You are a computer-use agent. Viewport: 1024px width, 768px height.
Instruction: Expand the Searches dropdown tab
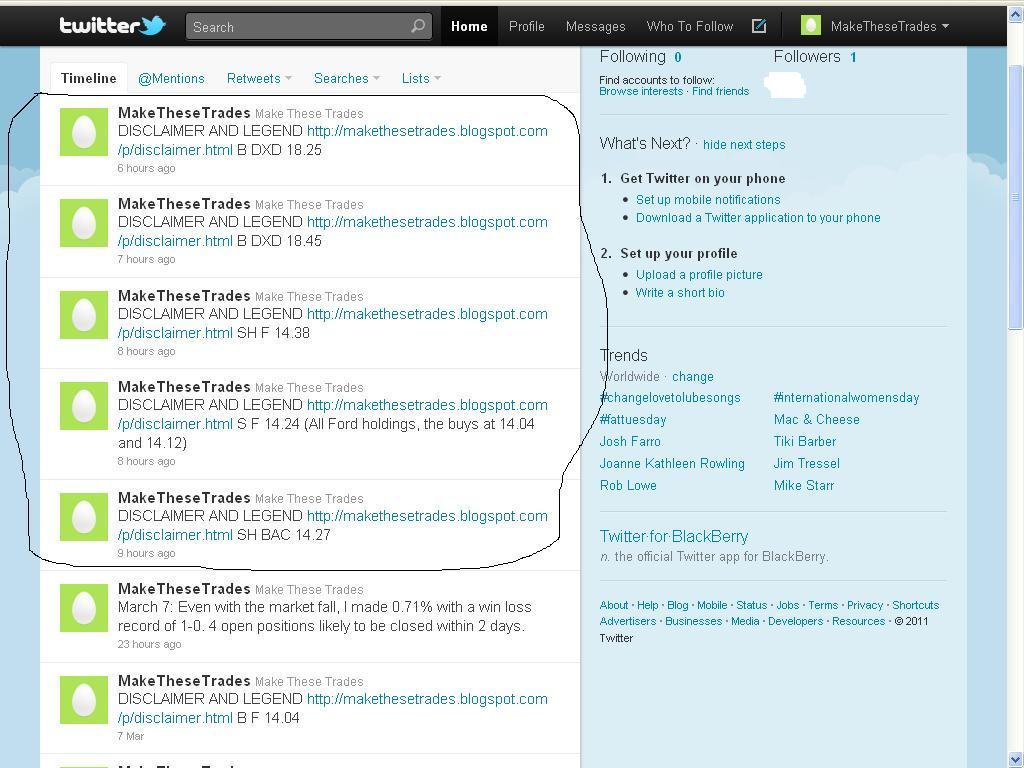click(346, 78)
